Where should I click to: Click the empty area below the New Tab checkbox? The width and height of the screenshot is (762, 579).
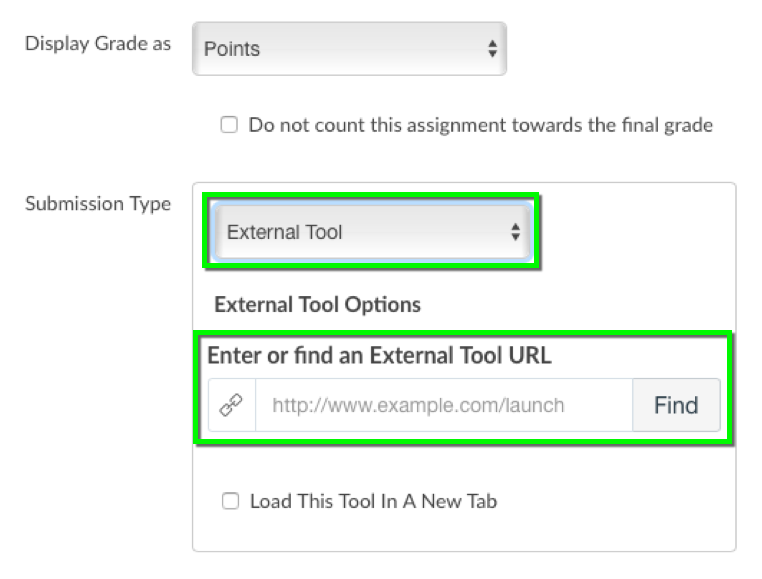[x=464, y=531]
